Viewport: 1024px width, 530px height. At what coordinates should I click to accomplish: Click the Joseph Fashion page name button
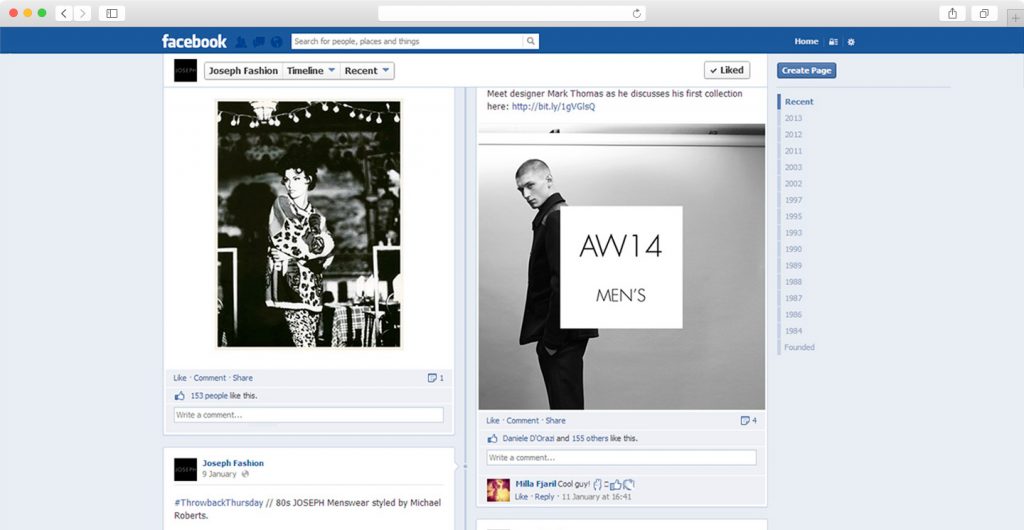tap(243, 70)
